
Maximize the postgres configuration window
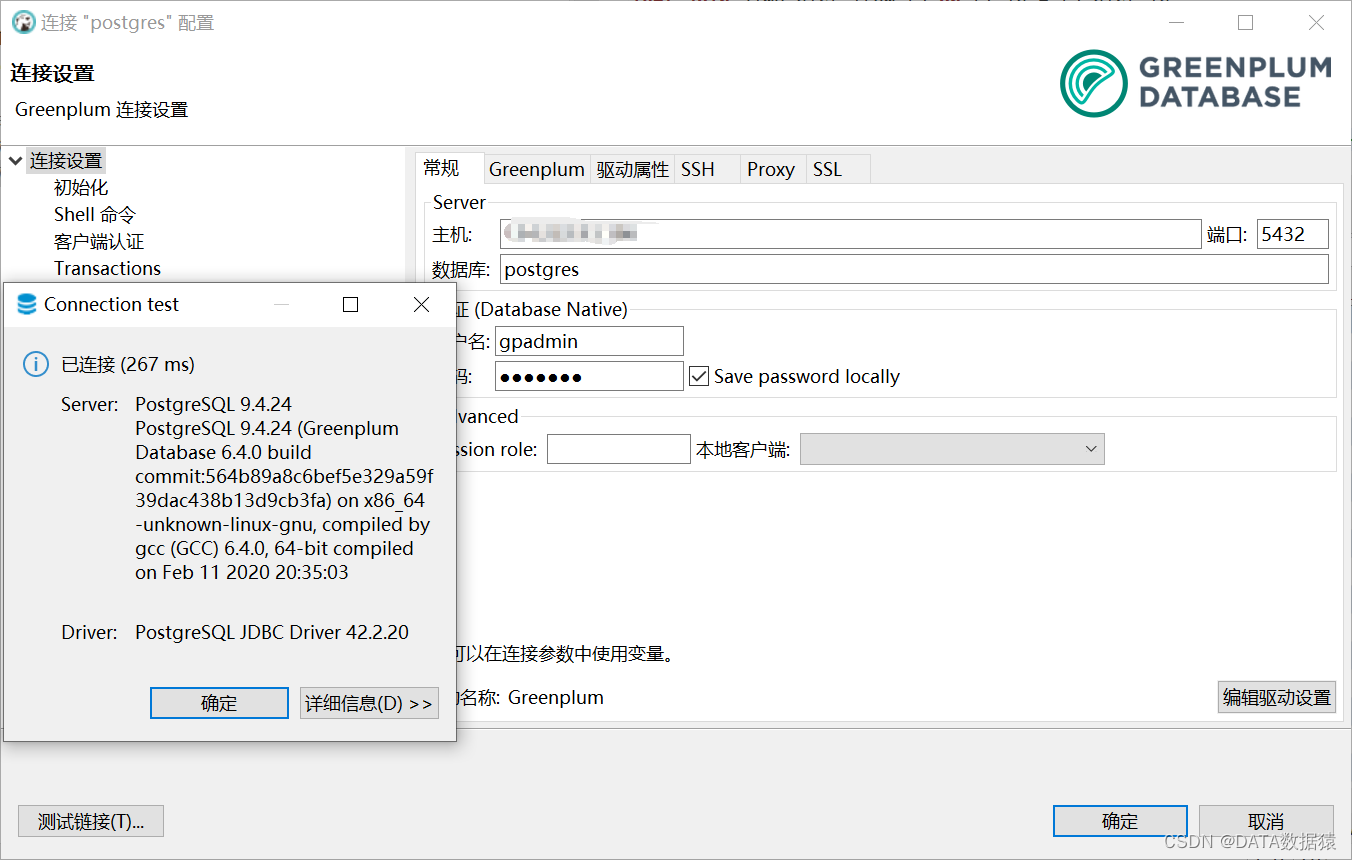click(1246, 22)
